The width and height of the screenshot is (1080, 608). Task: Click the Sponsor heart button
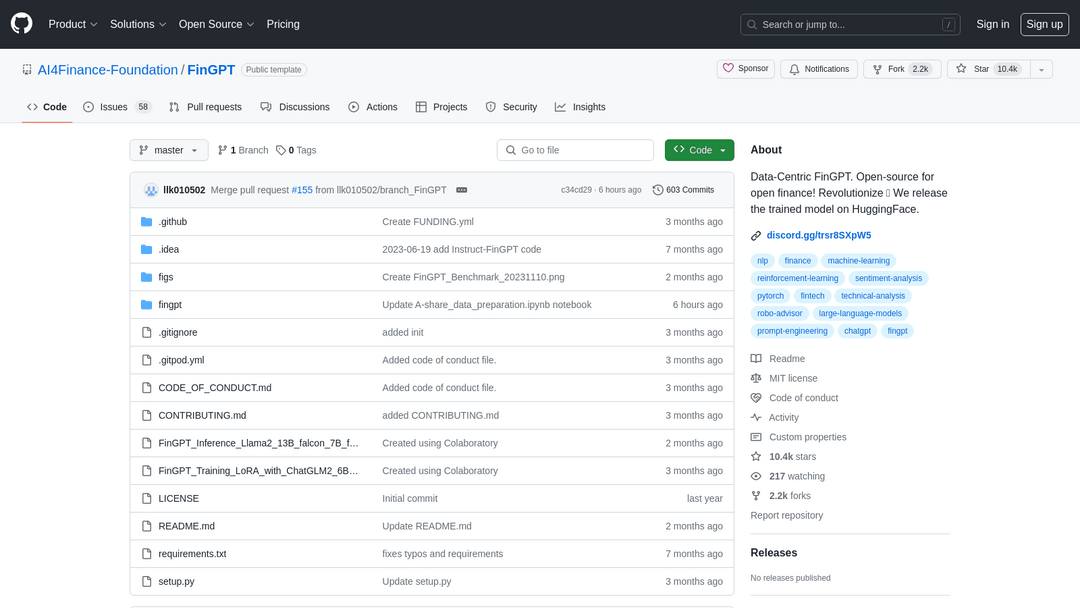point(745,69)
